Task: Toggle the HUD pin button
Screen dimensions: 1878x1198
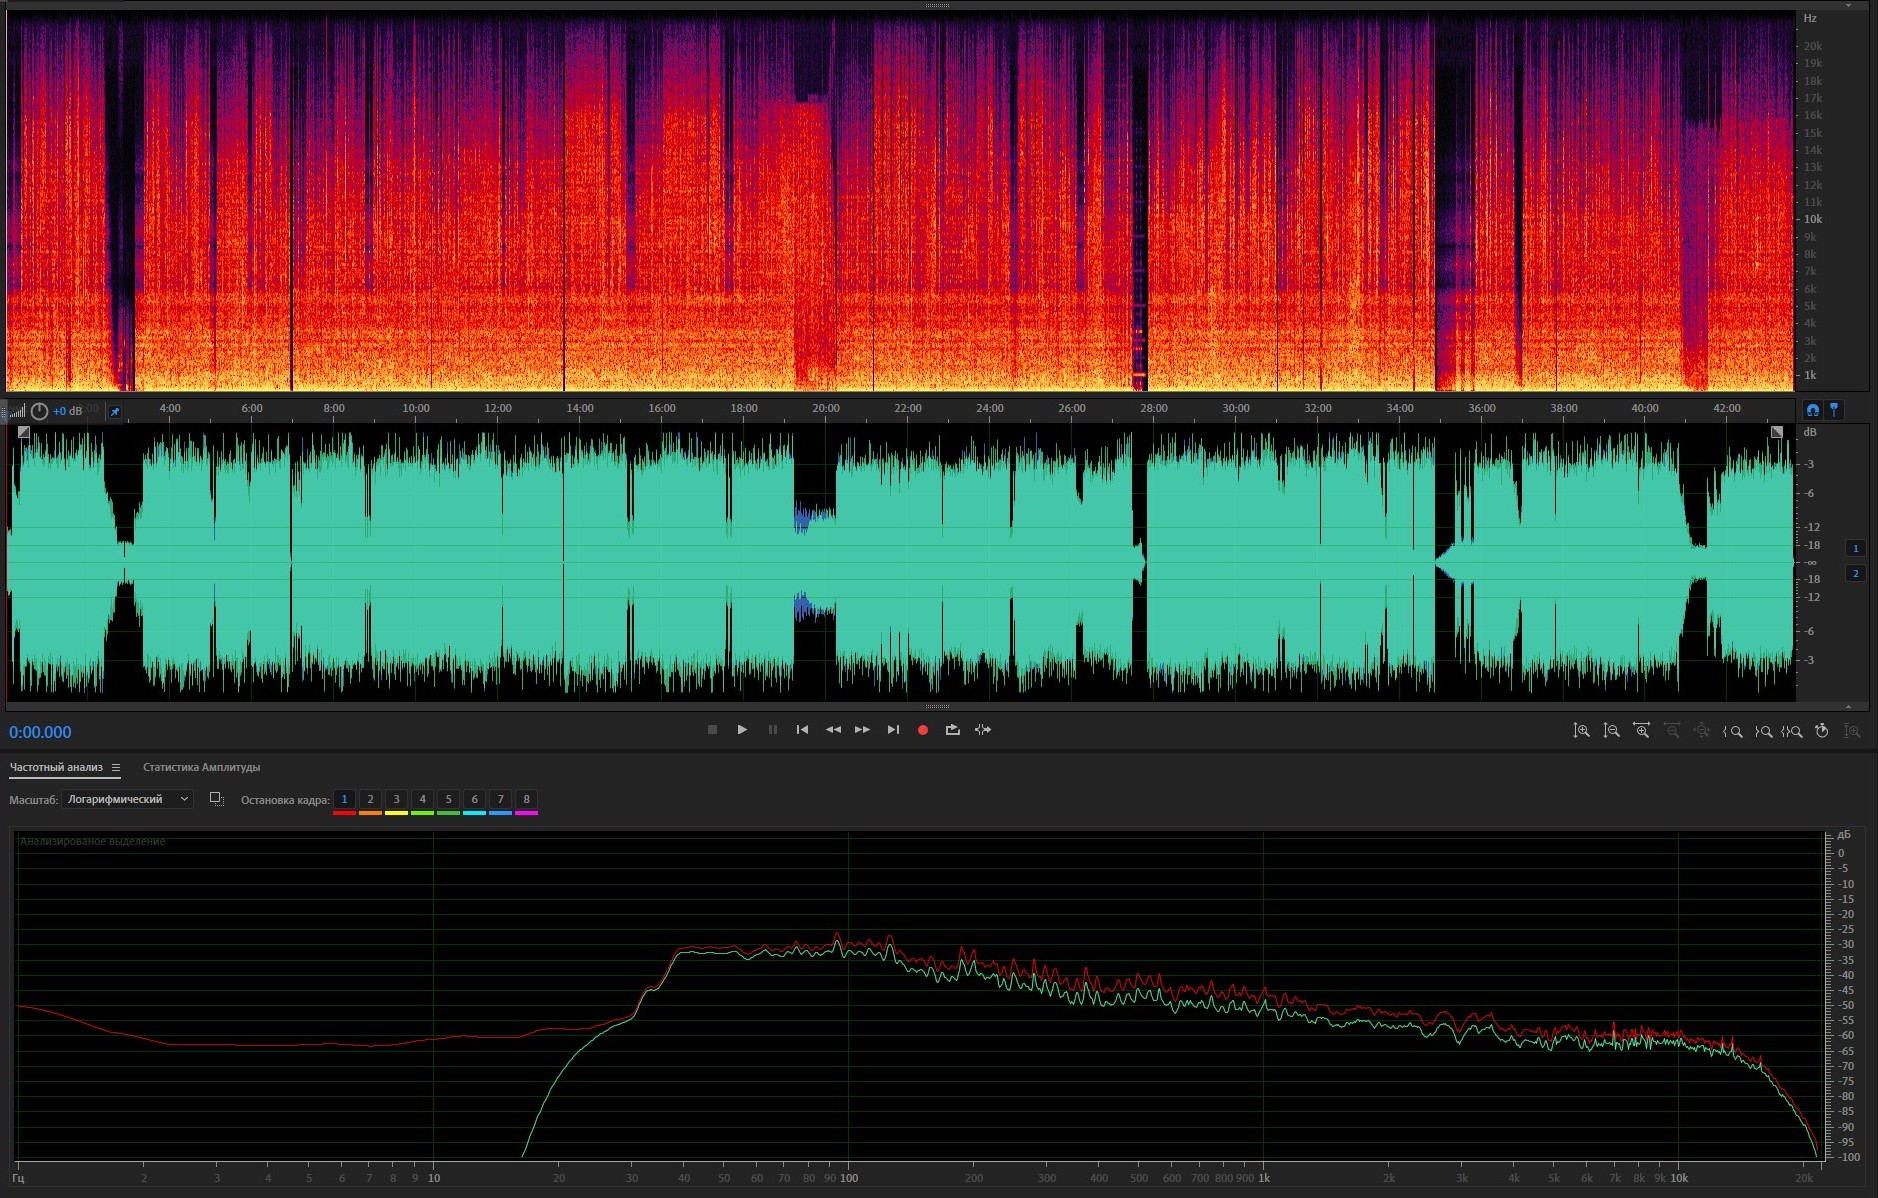Action: pos(115,411)
